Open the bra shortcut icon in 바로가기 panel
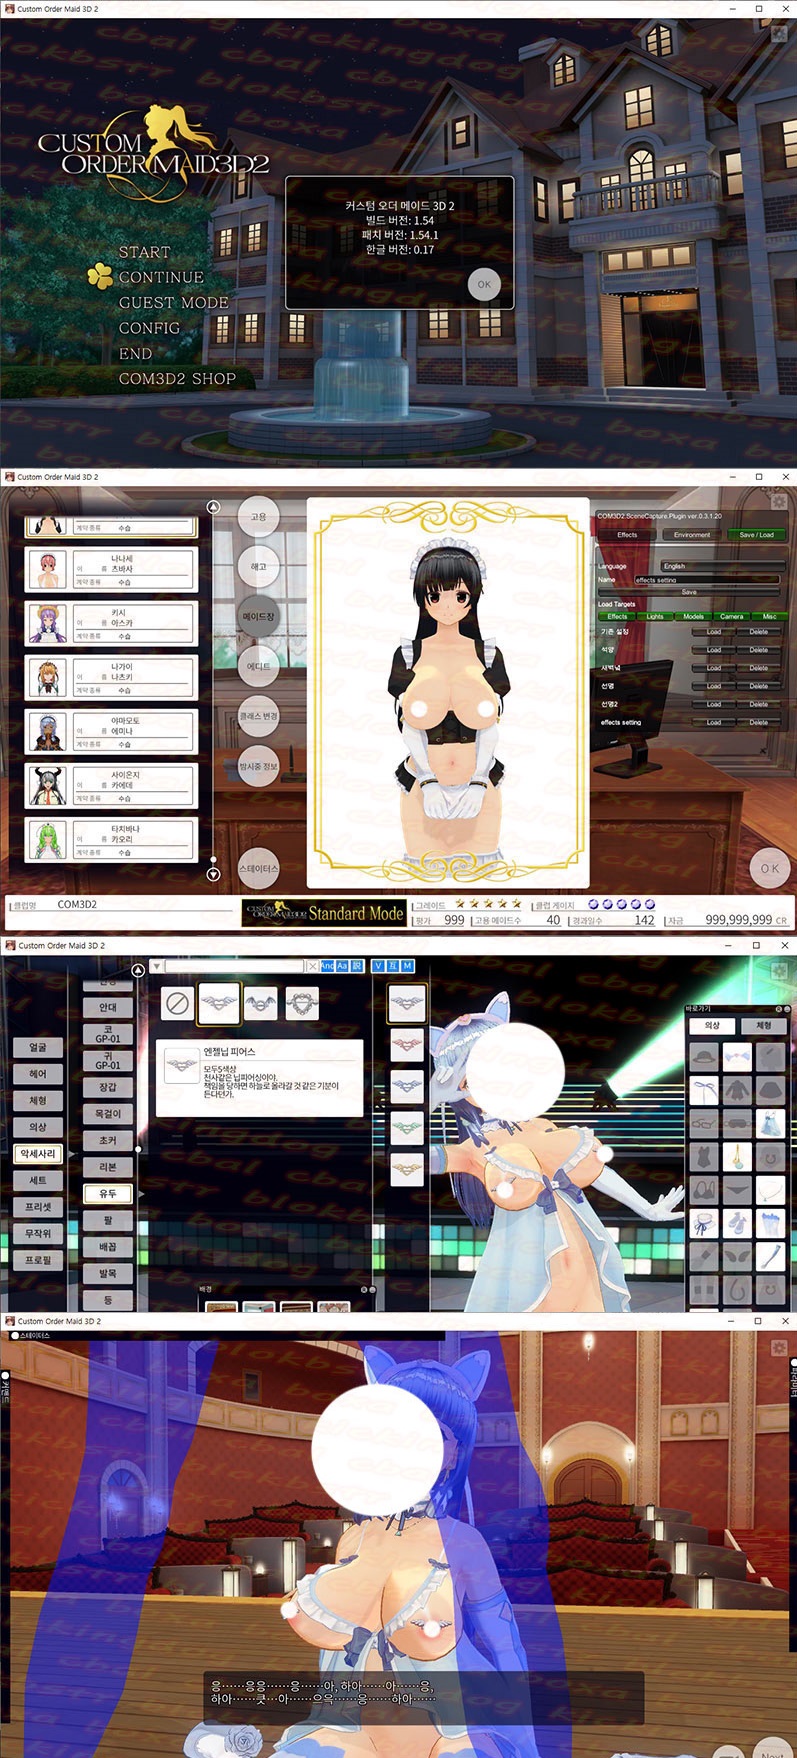 704,1190
